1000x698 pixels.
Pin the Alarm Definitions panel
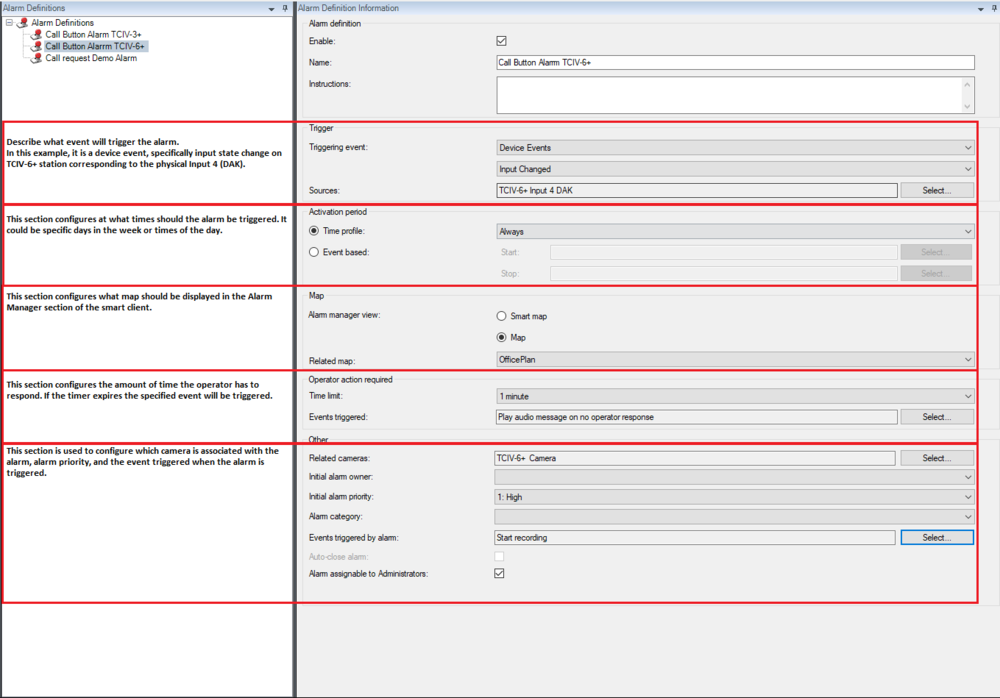(x=284, y=8)
